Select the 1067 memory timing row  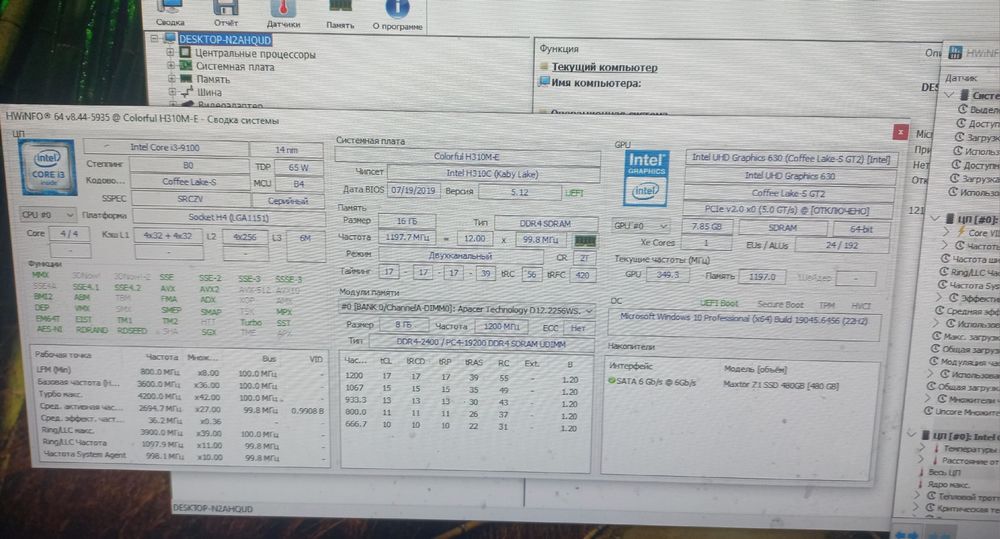pos(462,388)
